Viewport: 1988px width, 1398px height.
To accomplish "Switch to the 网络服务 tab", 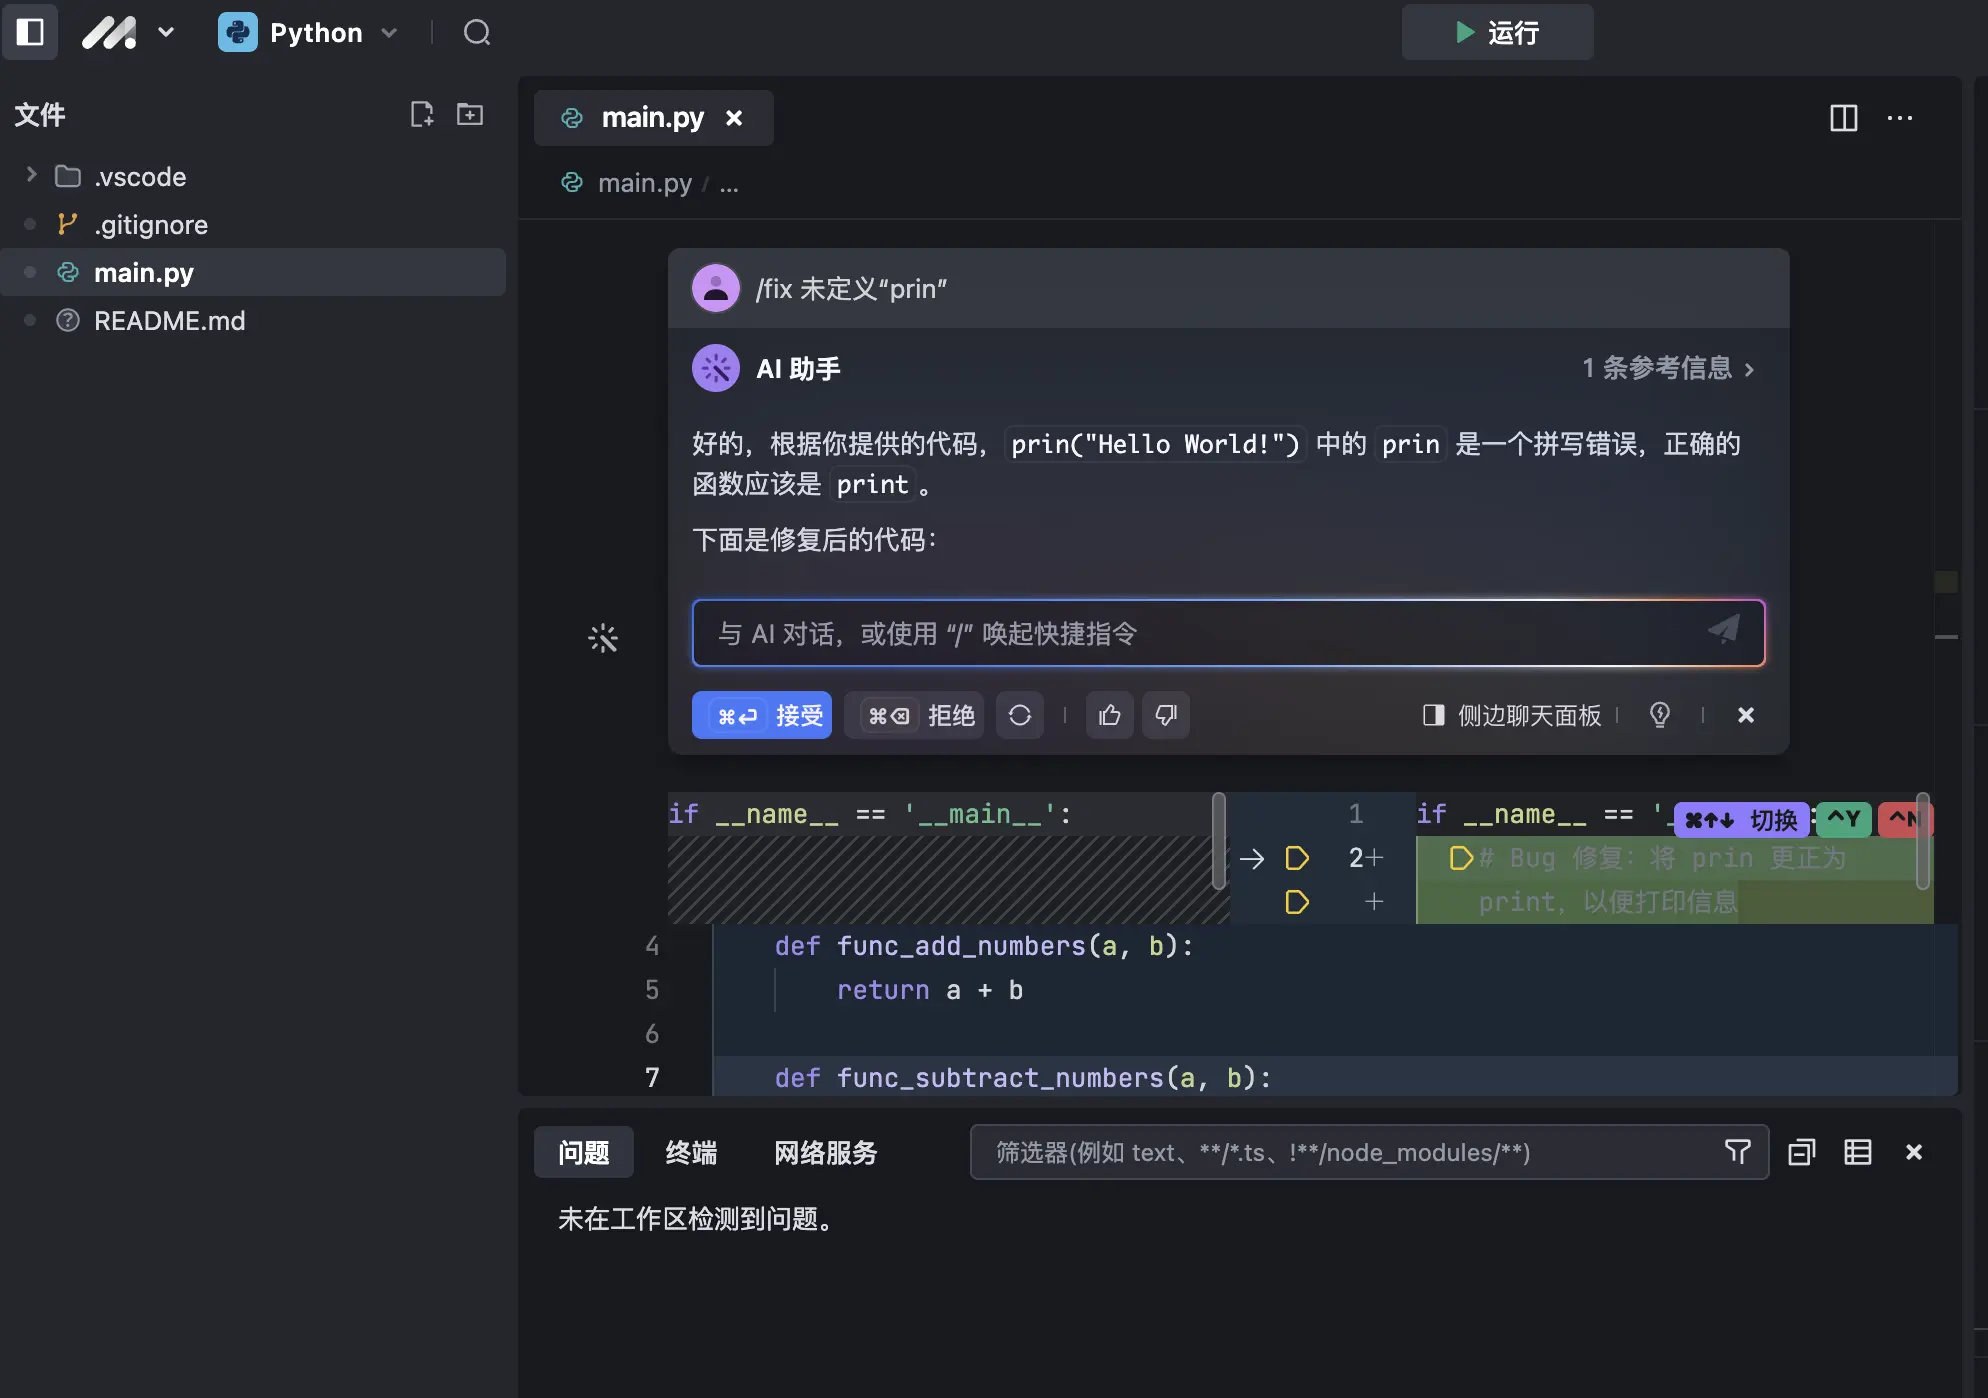I will (825, 1152).
